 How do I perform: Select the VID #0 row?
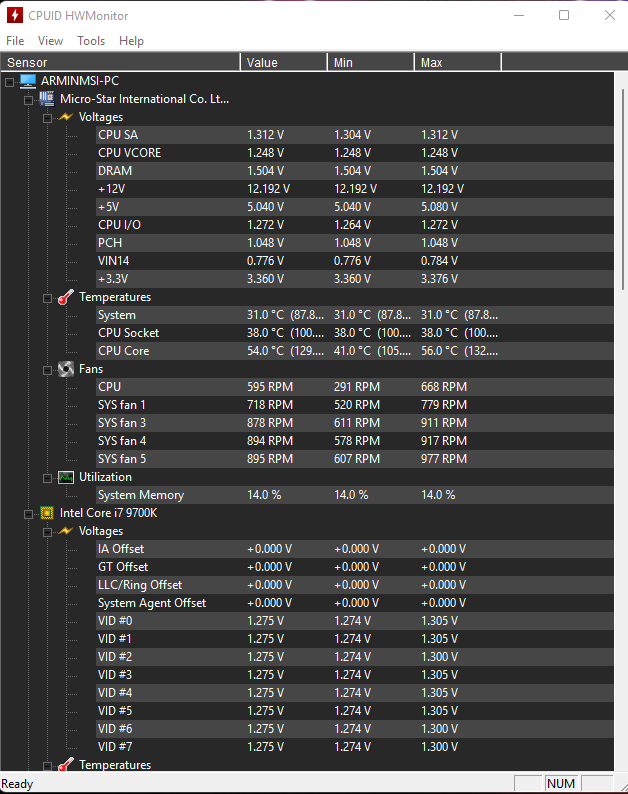pos(355,621)
